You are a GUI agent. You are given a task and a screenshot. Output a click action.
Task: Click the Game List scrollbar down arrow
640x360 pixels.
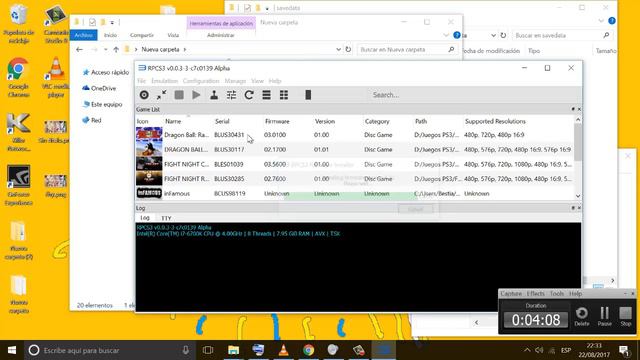578,196
